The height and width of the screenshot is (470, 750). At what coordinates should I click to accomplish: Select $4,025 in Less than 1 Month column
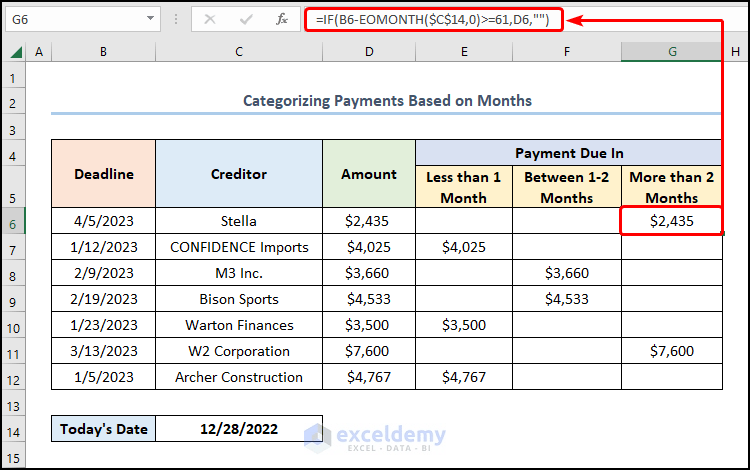click(x=464, y=247)
